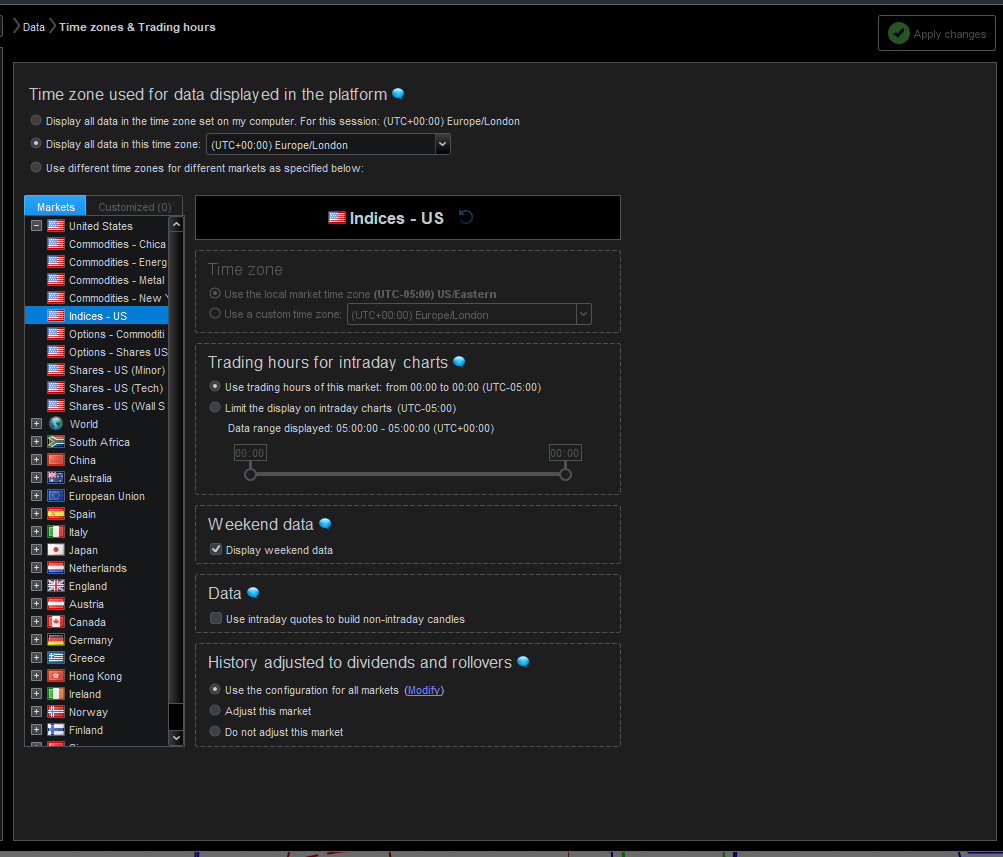Click the European Union flag icon

tap(56, 496)
